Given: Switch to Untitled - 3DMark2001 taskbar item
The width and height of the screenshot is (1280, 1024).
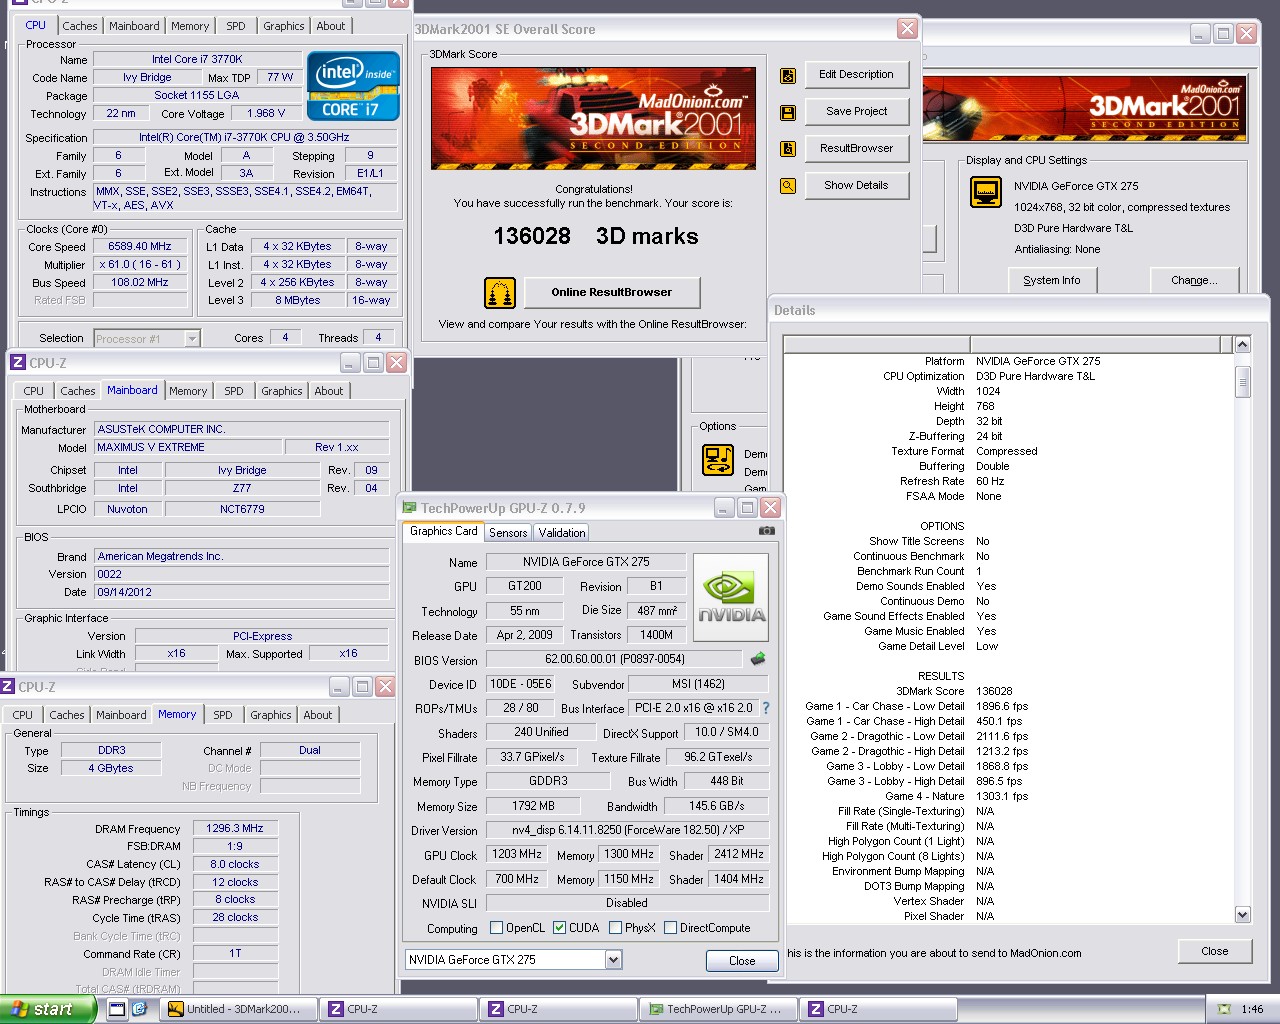Looking at the screenshot, I should coord(237,1009).
